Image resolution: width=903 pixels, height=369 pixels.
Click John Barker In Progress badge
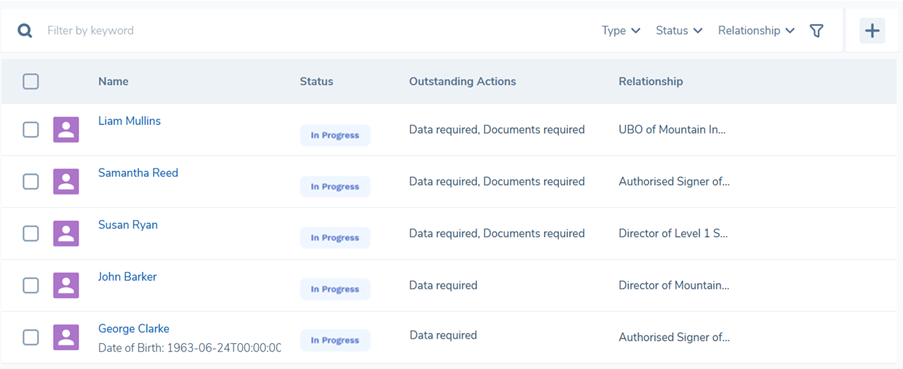[335, 289]
